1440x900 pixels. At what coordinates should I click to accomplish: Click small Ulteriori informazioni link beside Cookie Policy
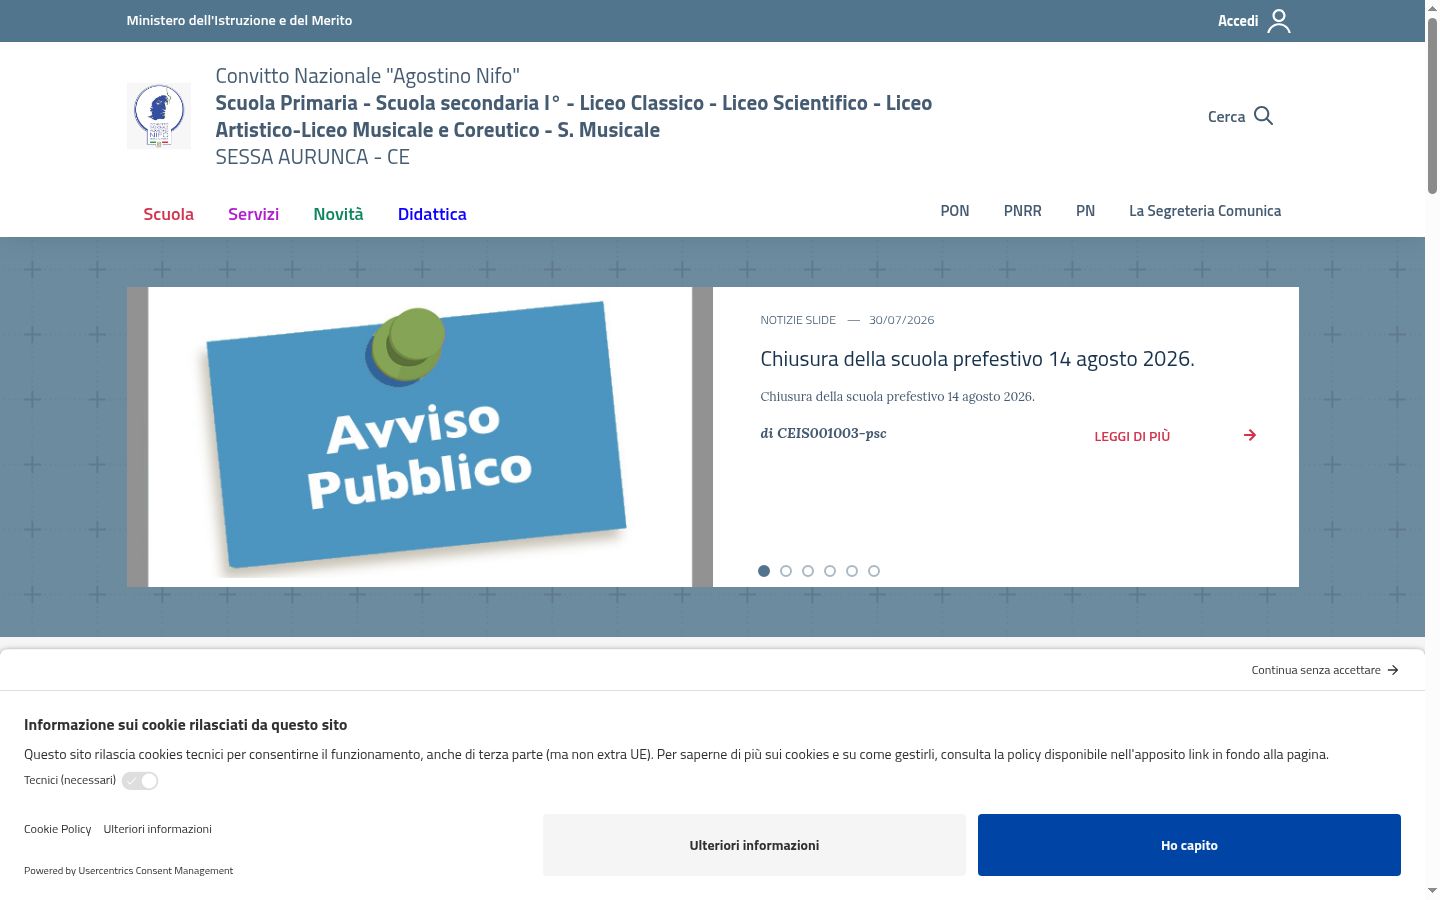pyautogui.click(x=157, y=829)
